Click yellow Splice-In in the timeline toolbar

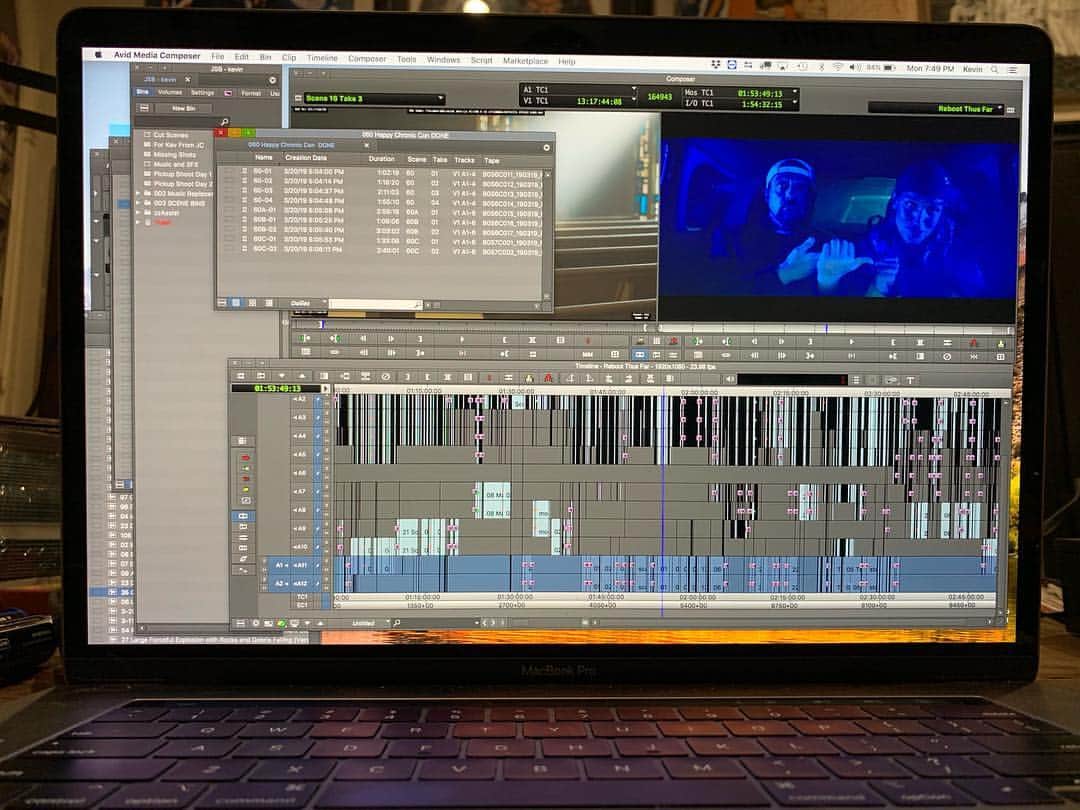pyautogui.click(x=529, y=377)
